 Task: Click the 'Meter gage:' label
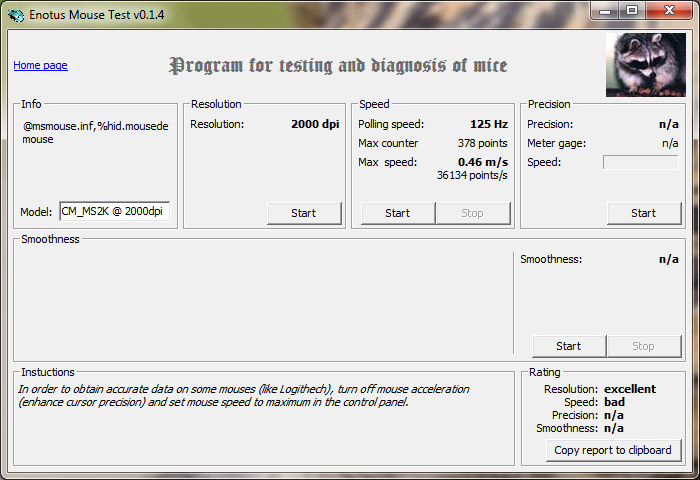tap(556, 143)
